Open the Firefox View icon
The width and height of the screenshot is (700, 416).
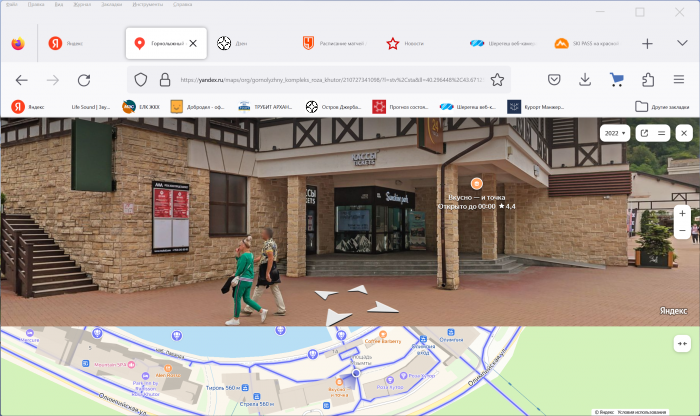click(18, 43)
